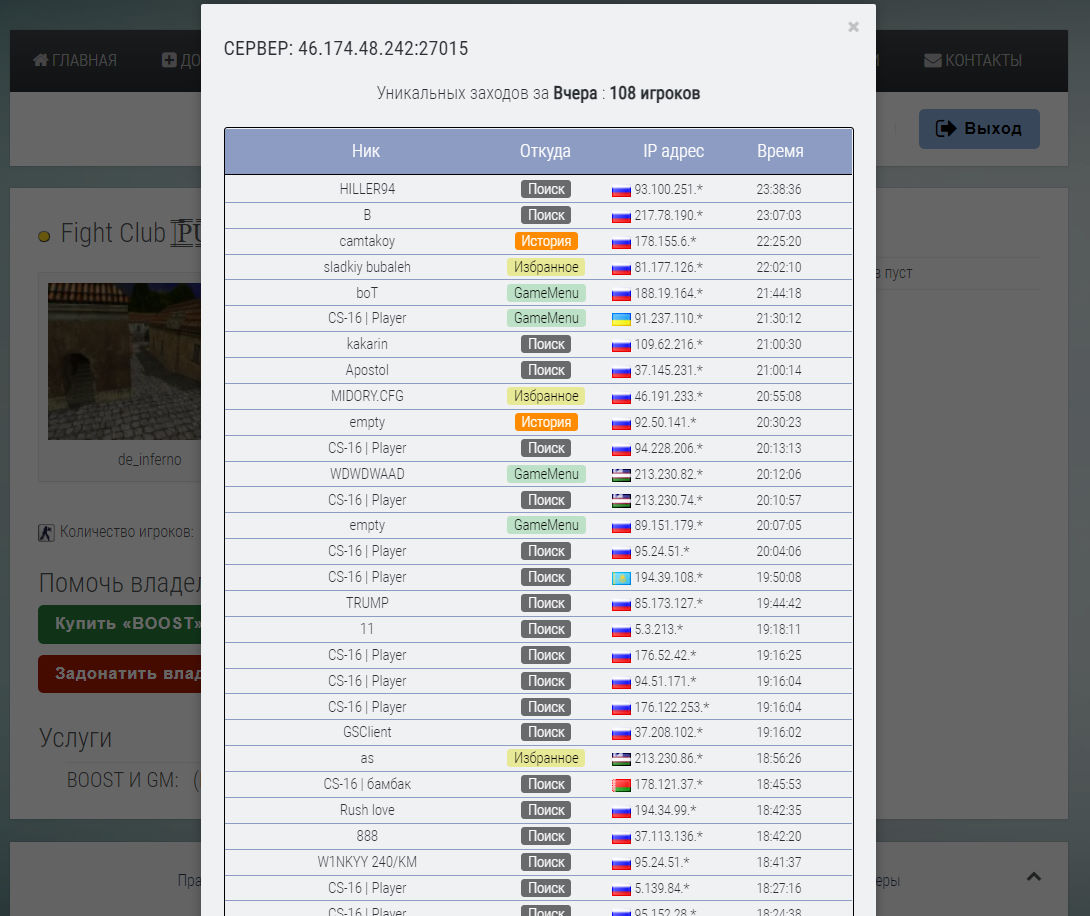Go to ГЛАВНАЯ page in navigation
1090x916 pixels.
tap(75, 60)
